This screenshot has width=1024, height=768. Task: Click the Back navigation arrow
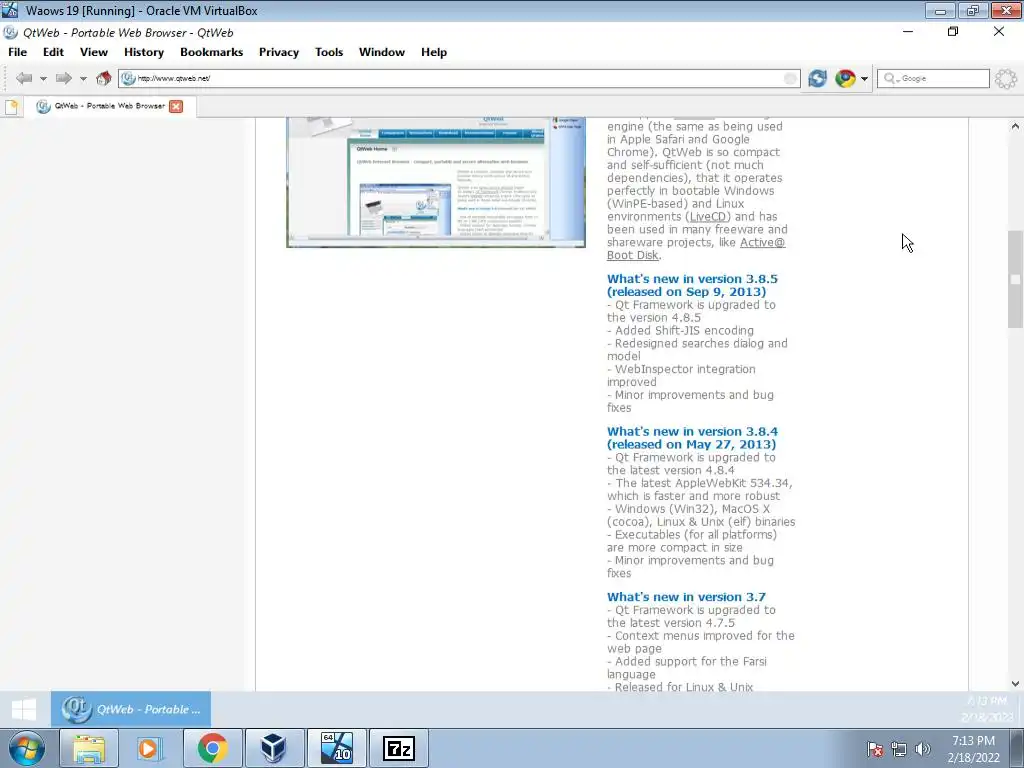click(24, 78)
